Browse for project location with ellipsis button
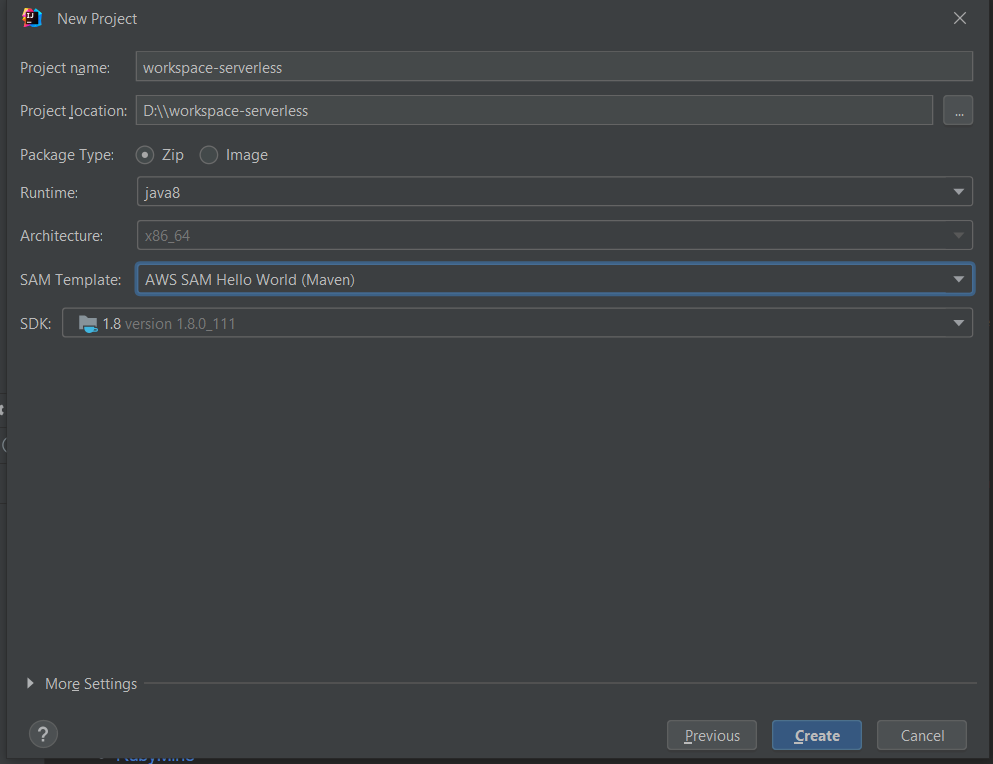Viewport: 993px width, 764px height. pos(957,110)
